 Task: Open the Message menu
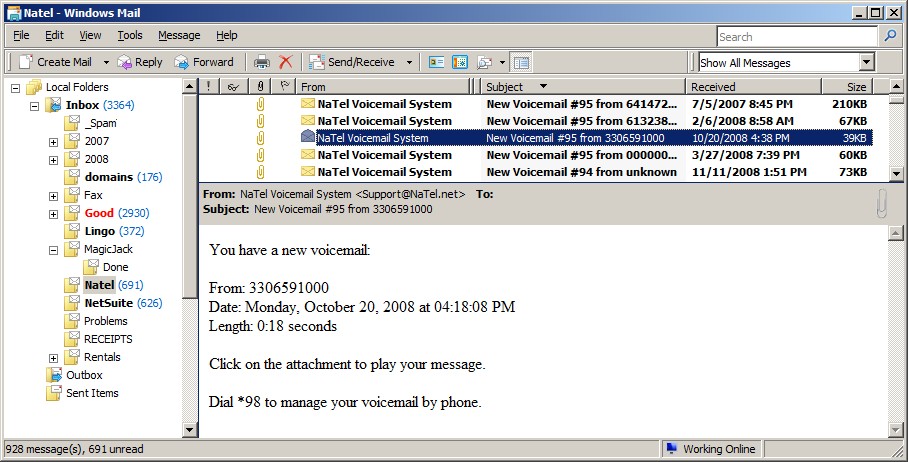(x=179, y=35)
